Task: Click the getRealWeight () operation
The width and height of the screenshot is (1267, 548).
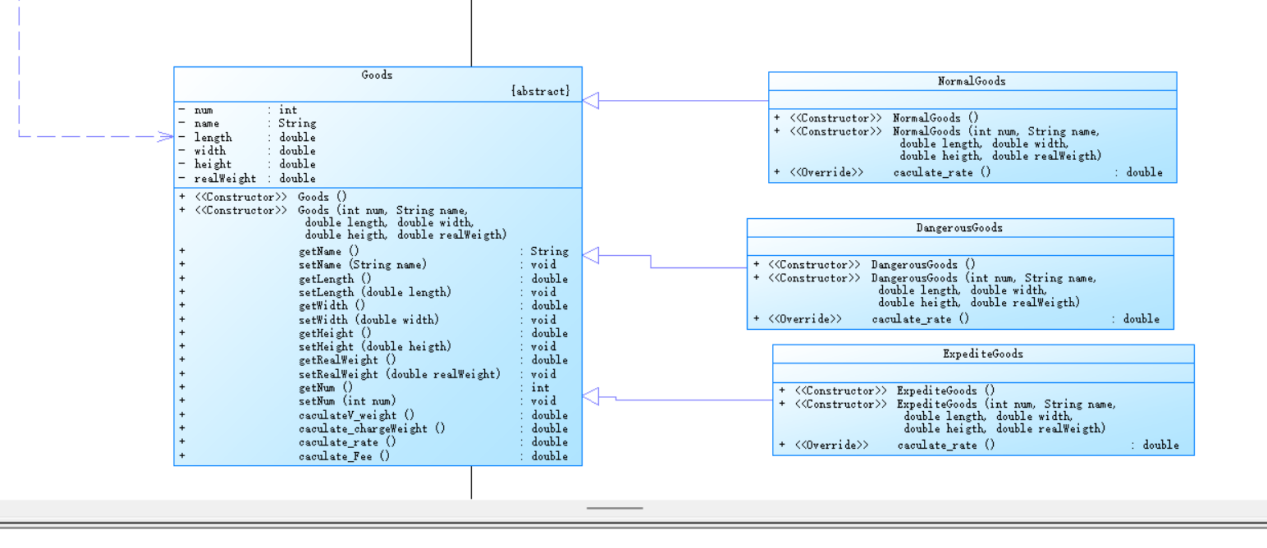Action: pos(374,360)
